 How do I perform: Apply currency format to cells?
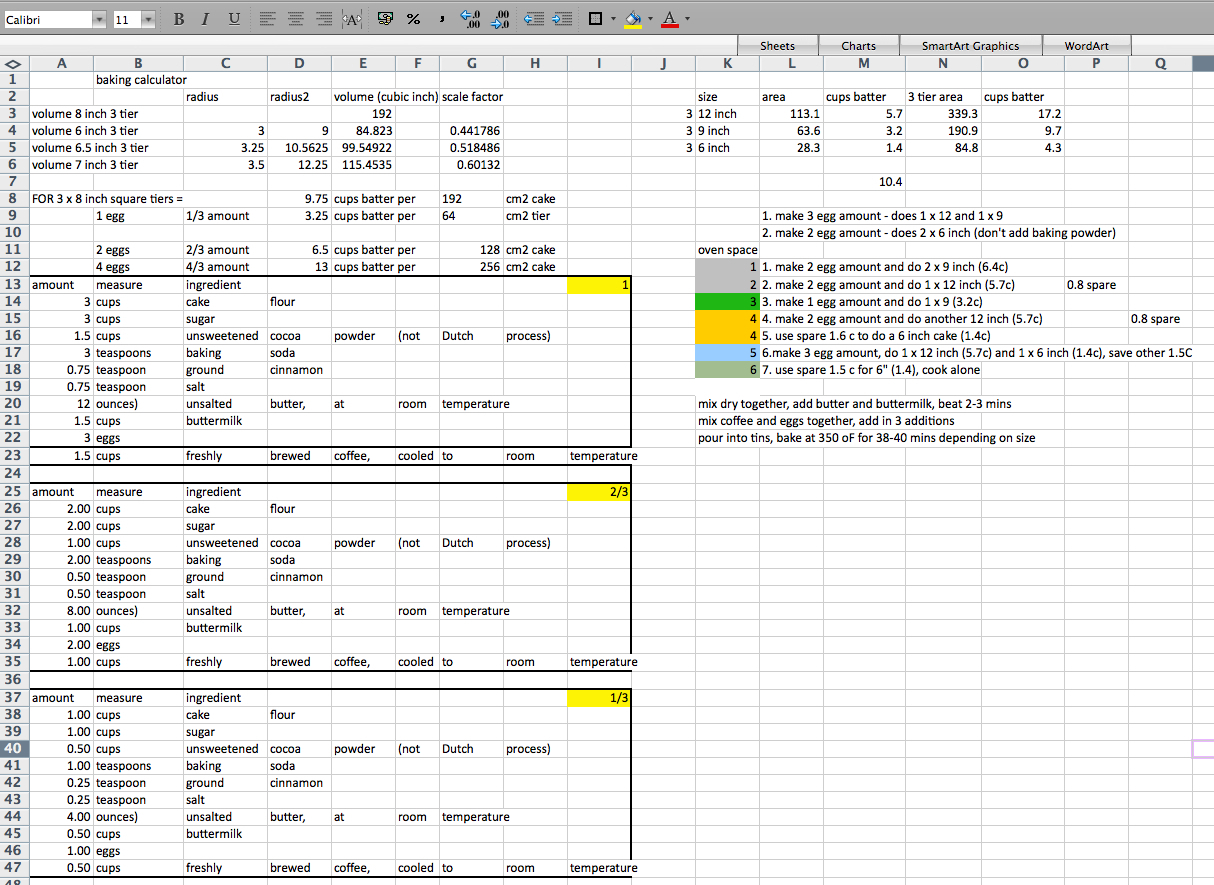[x=385, y=19]
